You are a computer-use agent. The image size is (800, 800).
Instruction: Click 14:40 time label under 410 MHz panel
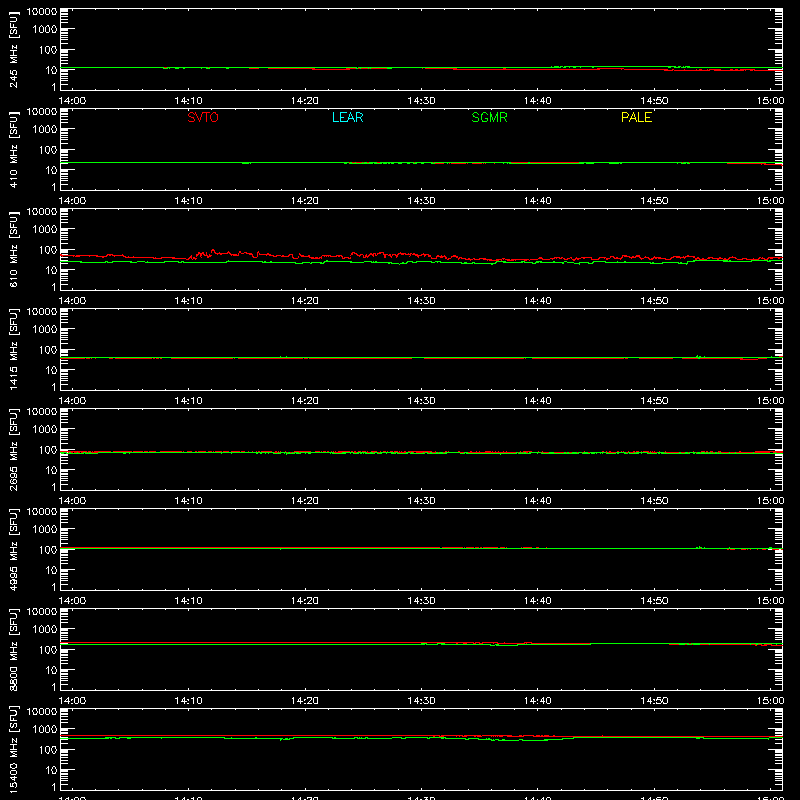point(538,201)
